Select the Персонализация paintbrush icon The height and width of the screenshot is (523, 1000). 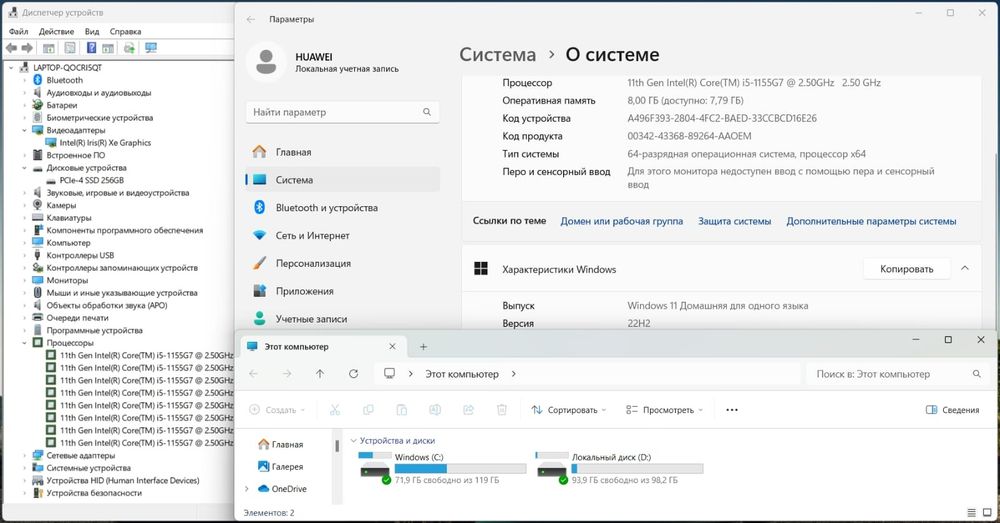pyautogui.click(x=260, y=263)
